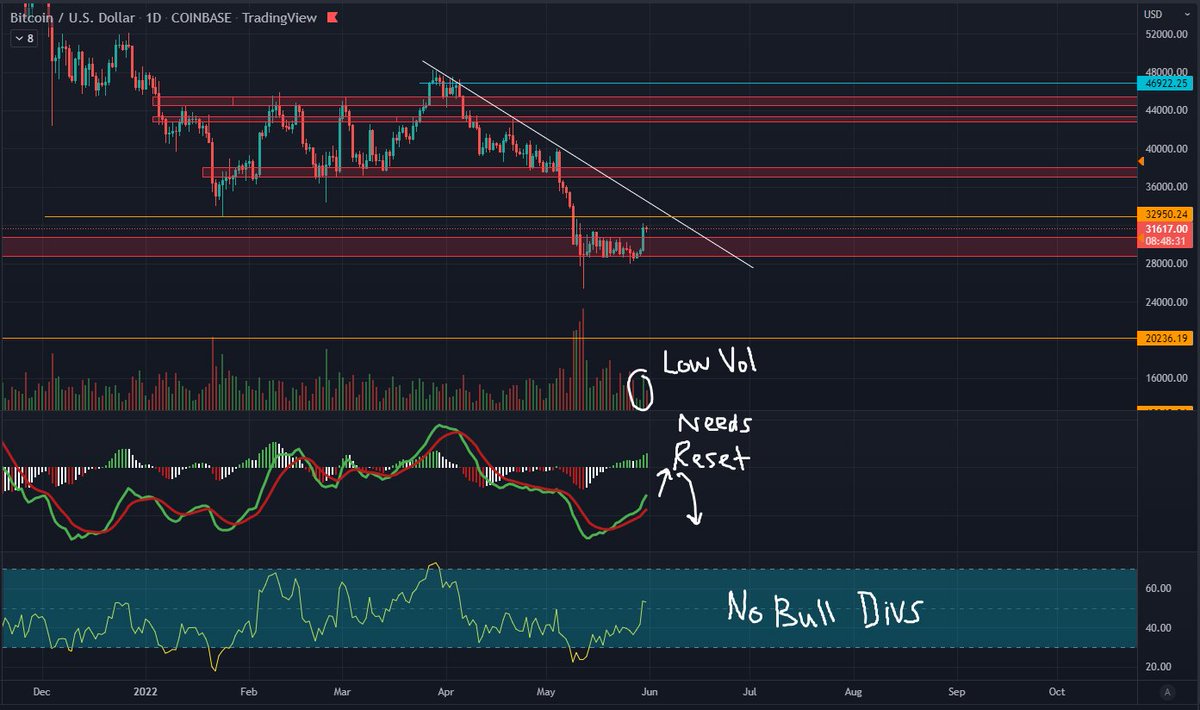Screen dimensions: 1200x710
Task: Click the 20.00 RSI axis value
Action: coord(1159,667)
